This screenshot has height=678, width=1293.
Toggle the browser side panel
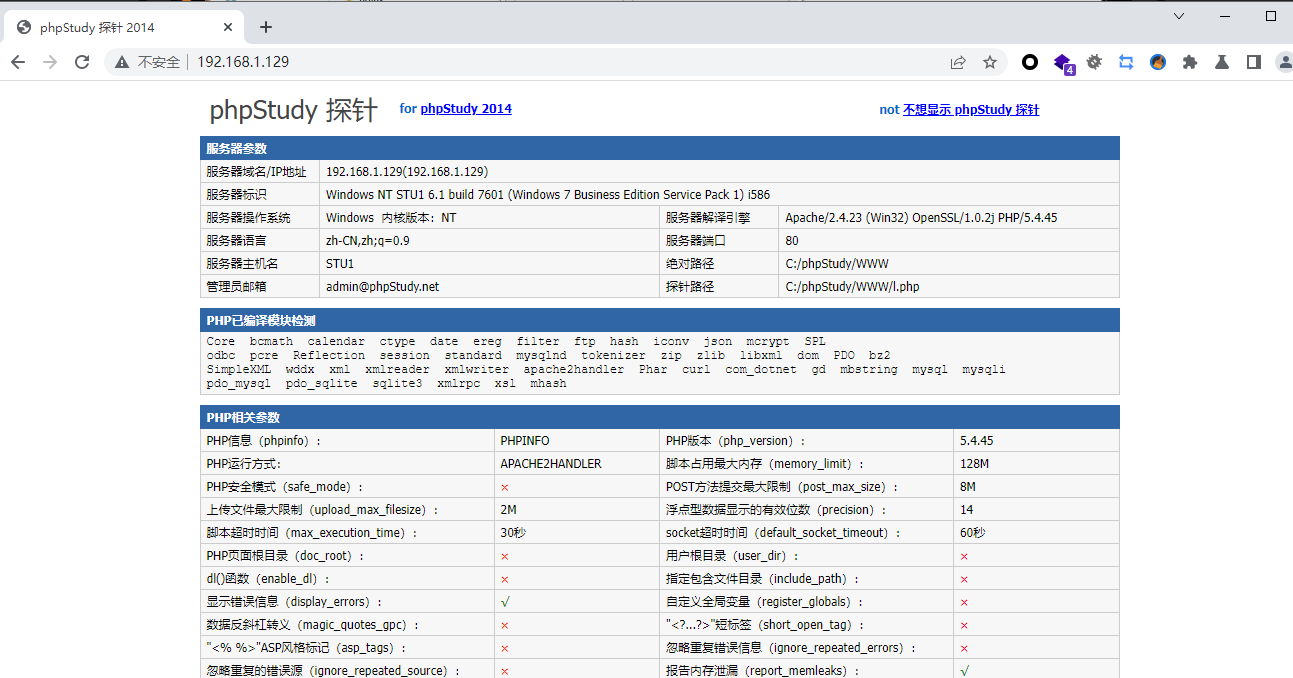pyautogui.click(x=1254, y=62)
